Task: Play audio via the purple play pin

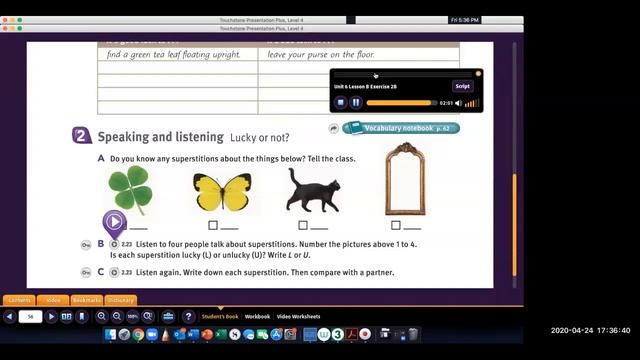Action: coord(114,222)
